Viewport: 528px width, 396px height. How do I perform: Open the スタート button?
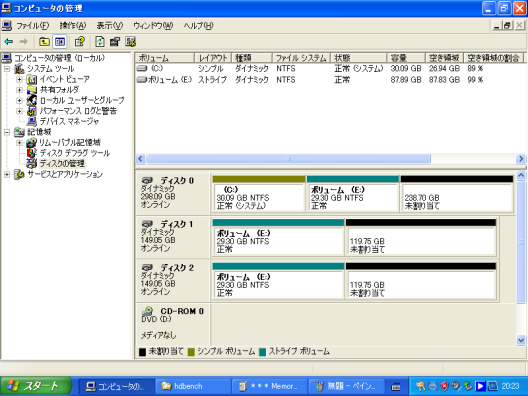click(x=36, y=386)
